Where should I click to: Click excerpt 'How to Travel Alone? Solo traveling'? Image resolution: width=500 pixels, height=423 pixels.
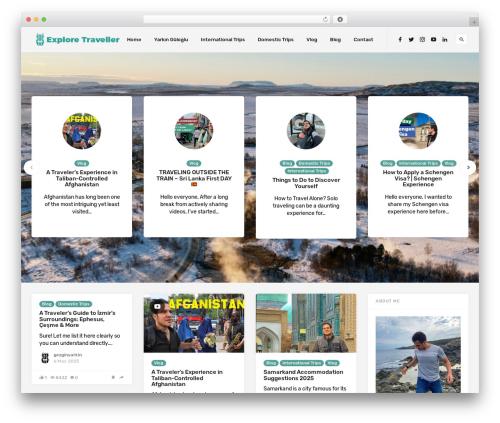(306, 206)
